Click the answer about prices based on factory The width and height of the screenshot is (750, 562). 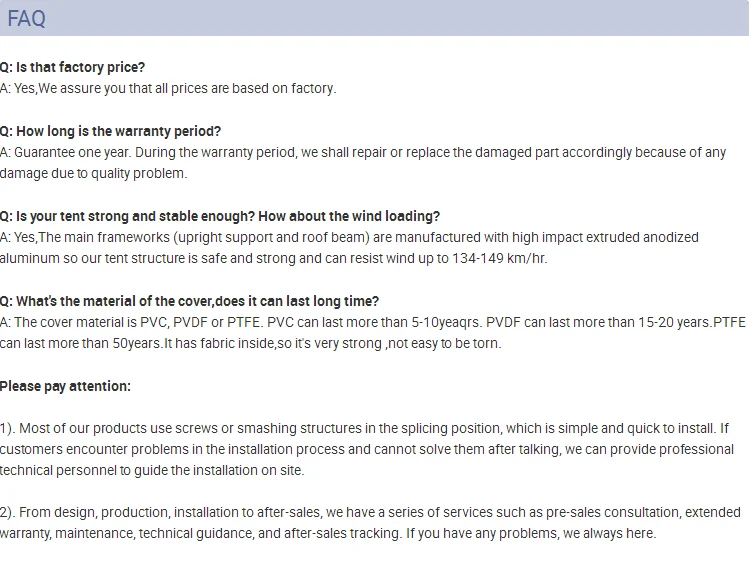pos(168,88)
